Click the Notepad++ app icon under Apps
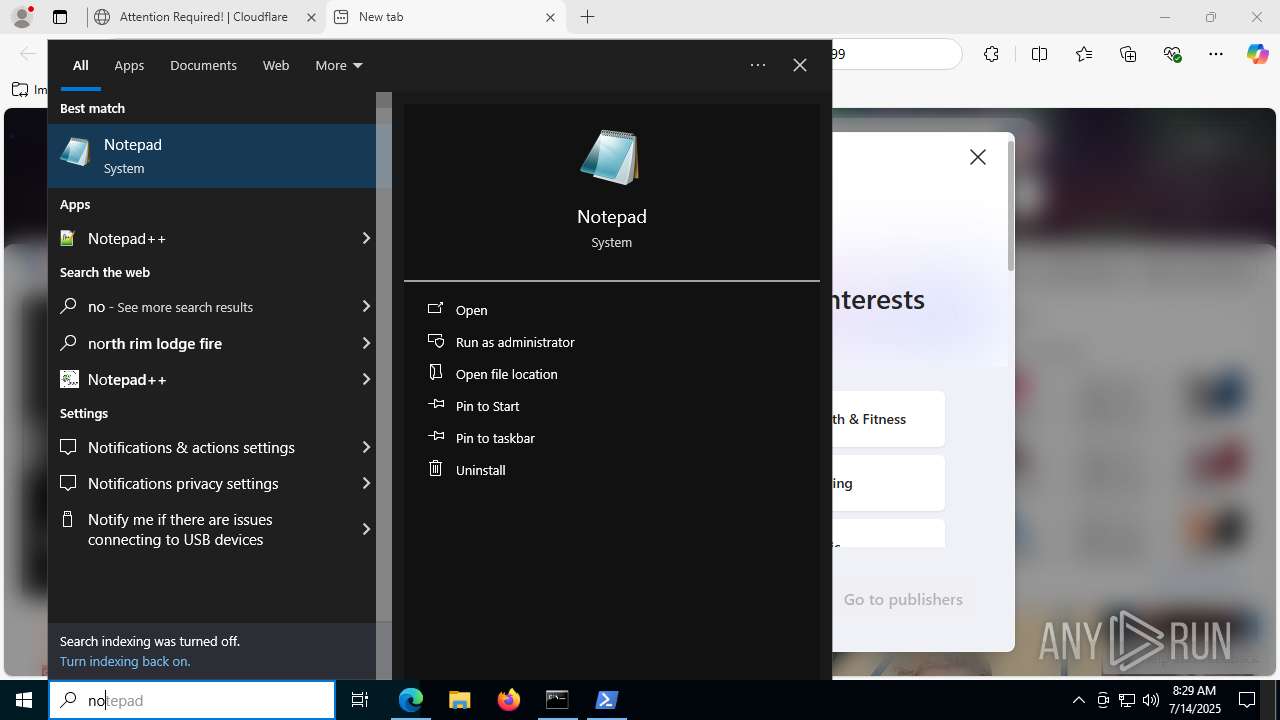This screenshot has height=720, width=1280. [x=68, y=238]
